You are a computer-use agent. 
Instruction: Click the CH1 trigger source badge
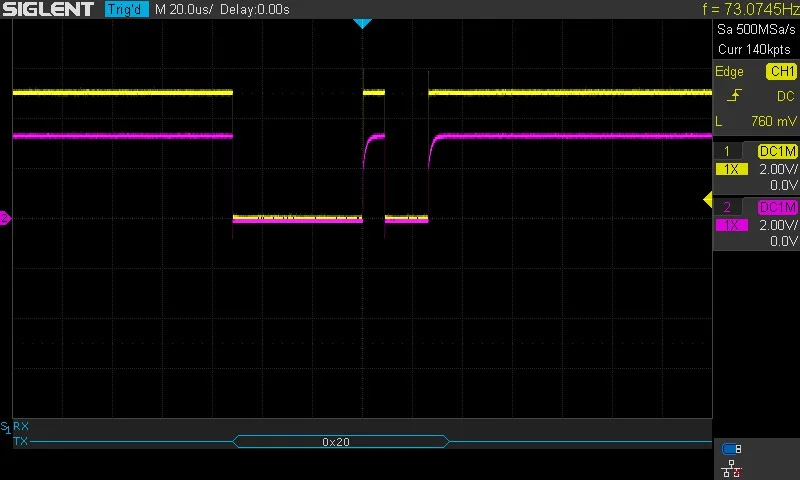782,71
